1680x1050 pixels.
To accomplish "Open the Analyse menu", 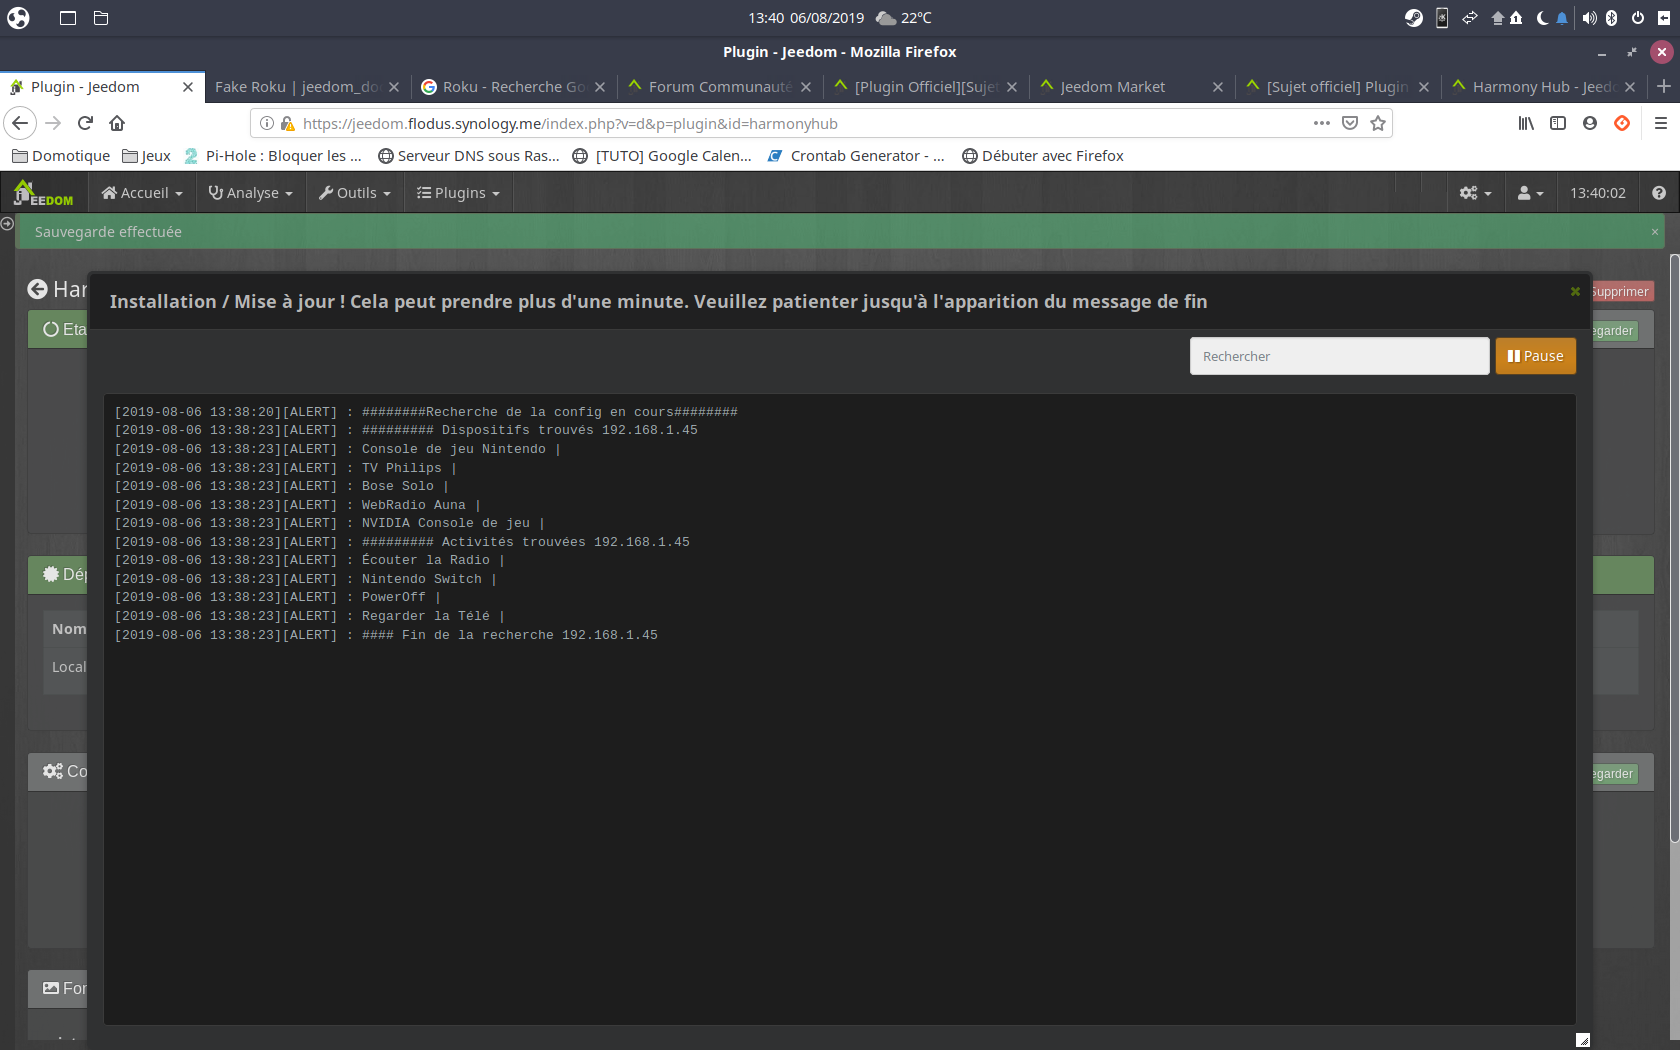I will (251, 193).
